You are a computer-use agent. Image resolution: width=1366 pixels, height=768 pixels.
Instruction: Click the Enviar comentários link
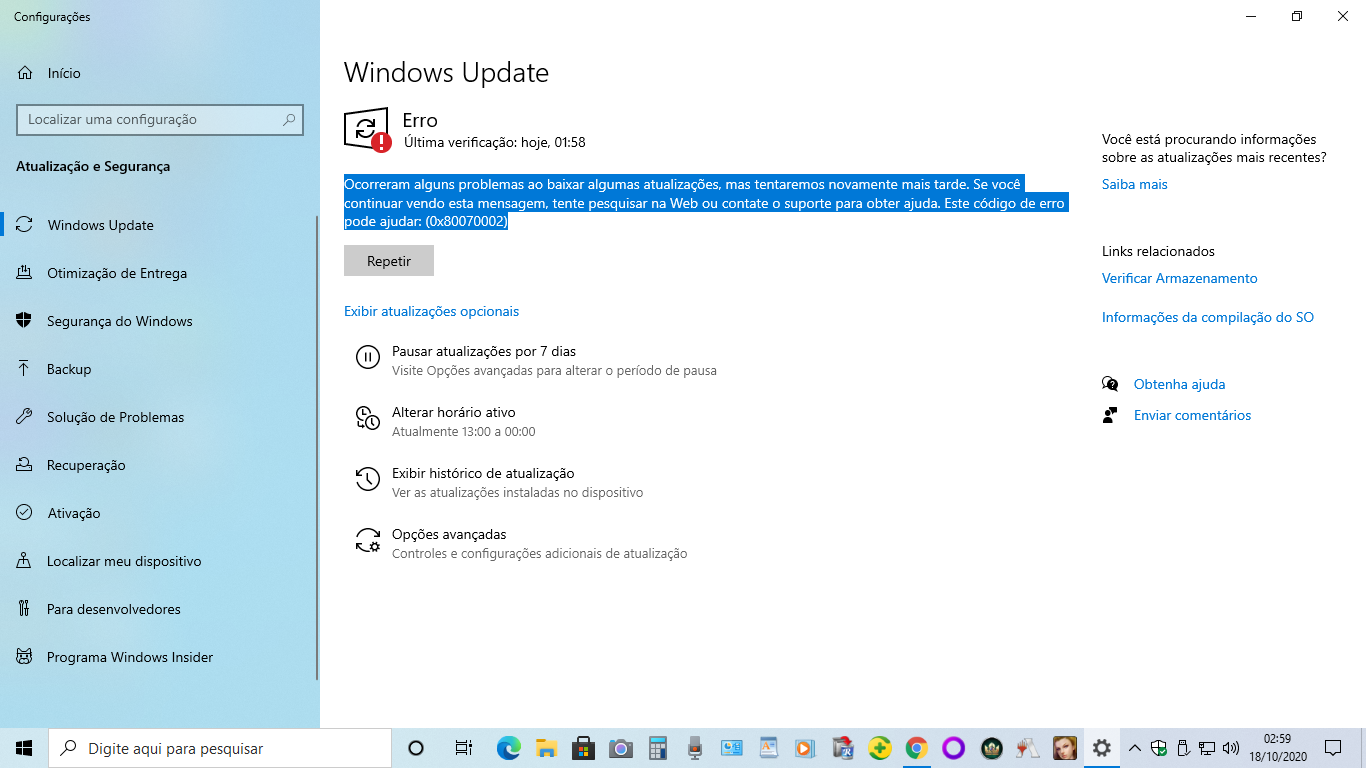pos(1192,415)
